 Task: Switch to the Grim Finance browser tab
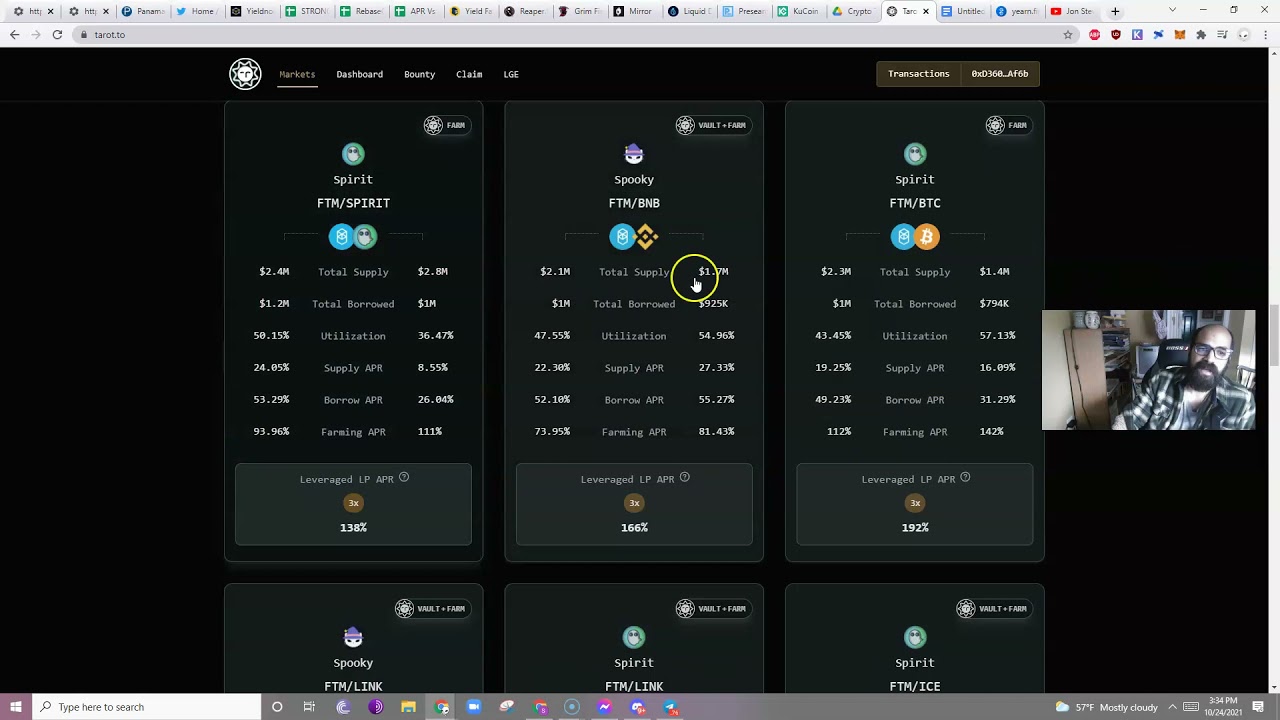point(580,11)
